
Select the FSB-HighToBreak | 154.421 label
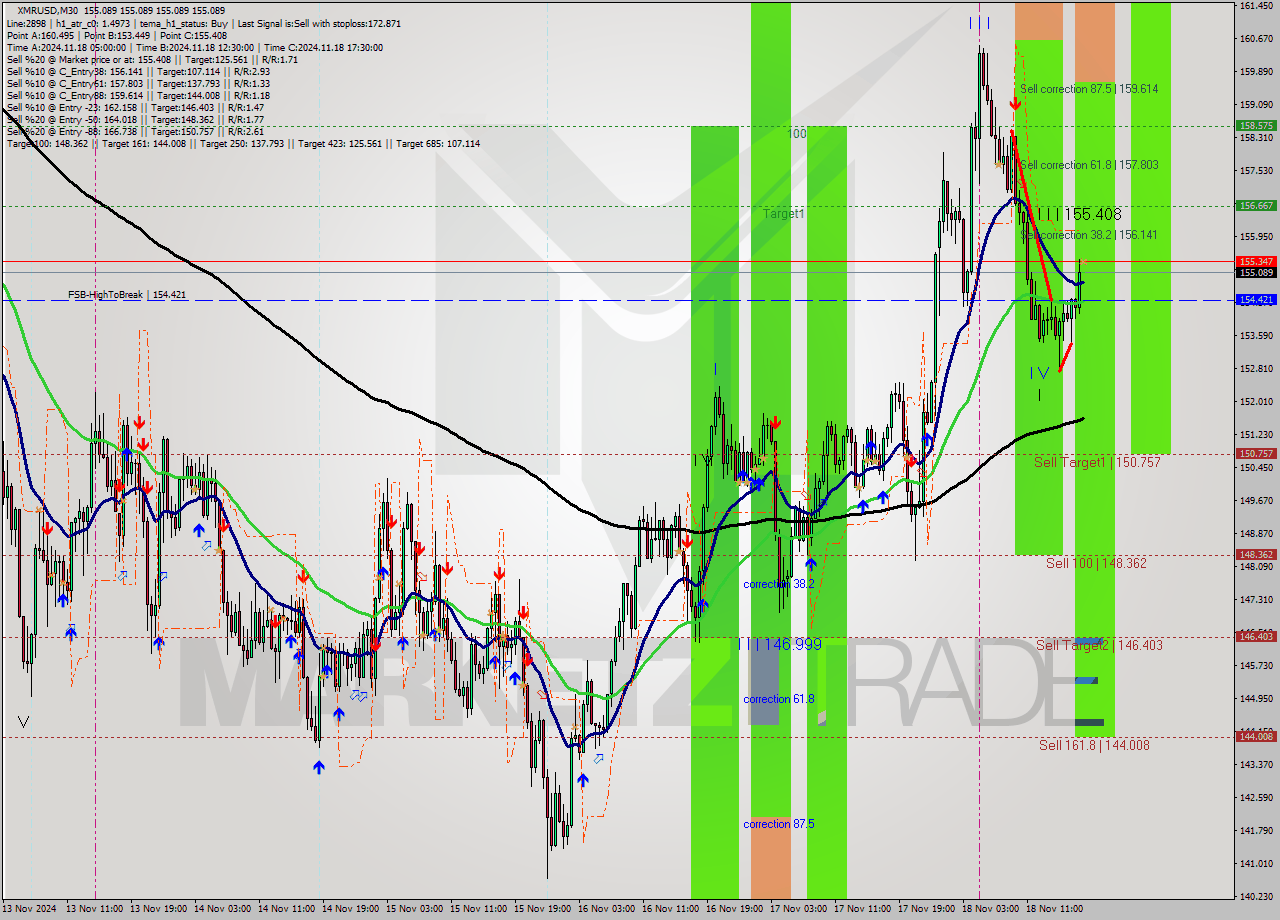127,295
